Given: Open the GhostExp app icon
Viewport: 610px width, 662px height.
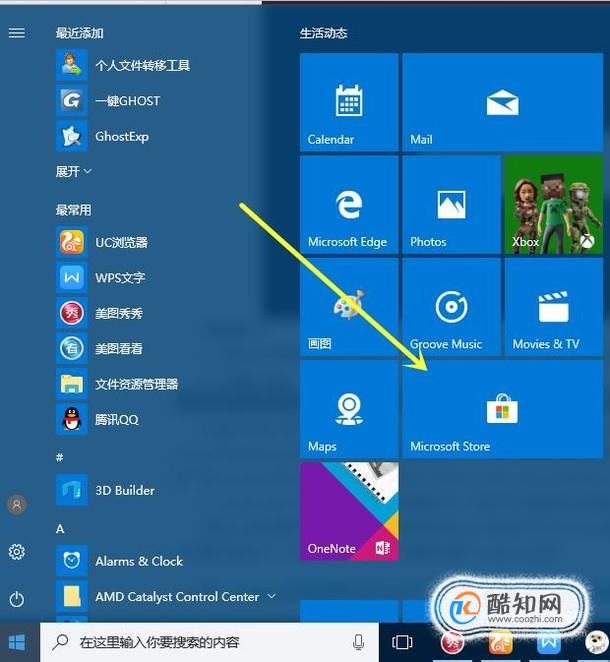Looking at the screenshot, I should click(72, 136).
